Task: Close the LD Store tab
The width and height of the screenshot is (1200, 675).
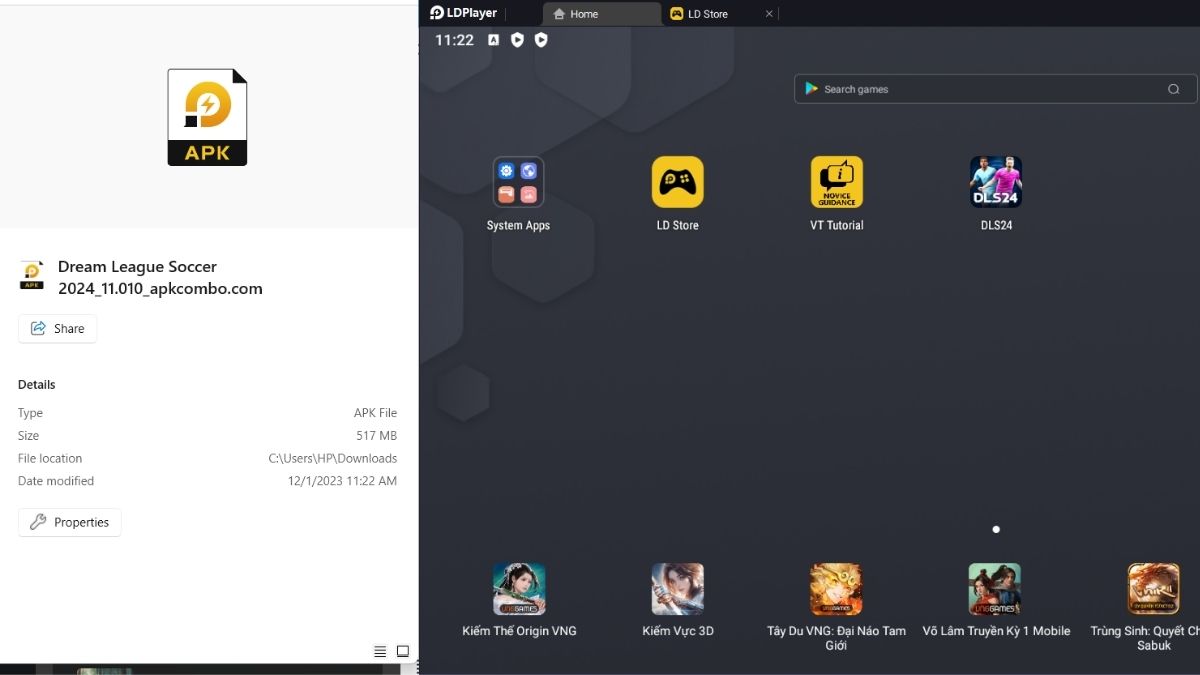Action: (x=769, y=14)
